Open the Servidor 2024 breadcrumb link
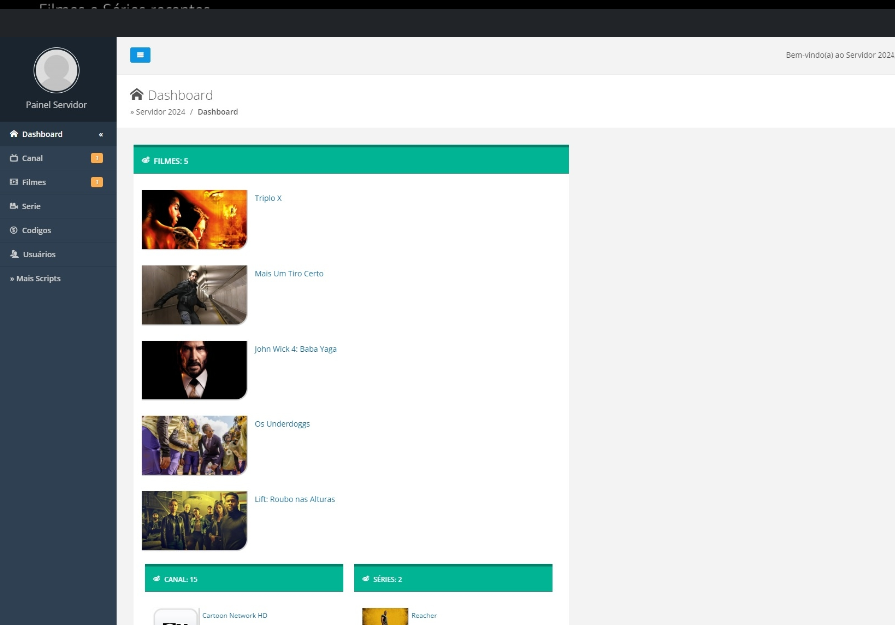Screen dimensions: 895x625 point(160,112)
